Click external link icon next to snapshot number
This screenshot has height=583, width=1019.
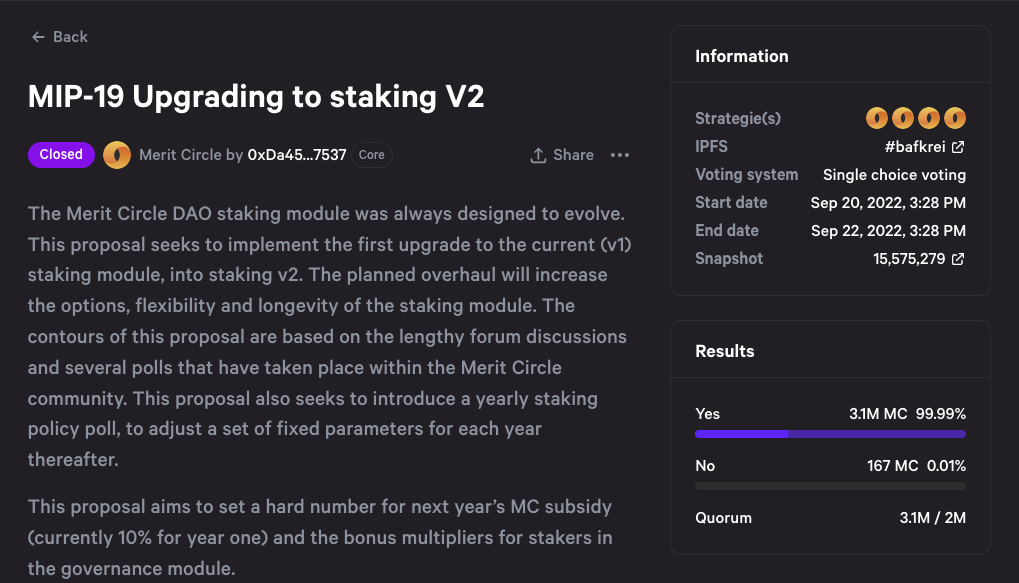click(x=958, y=259)
